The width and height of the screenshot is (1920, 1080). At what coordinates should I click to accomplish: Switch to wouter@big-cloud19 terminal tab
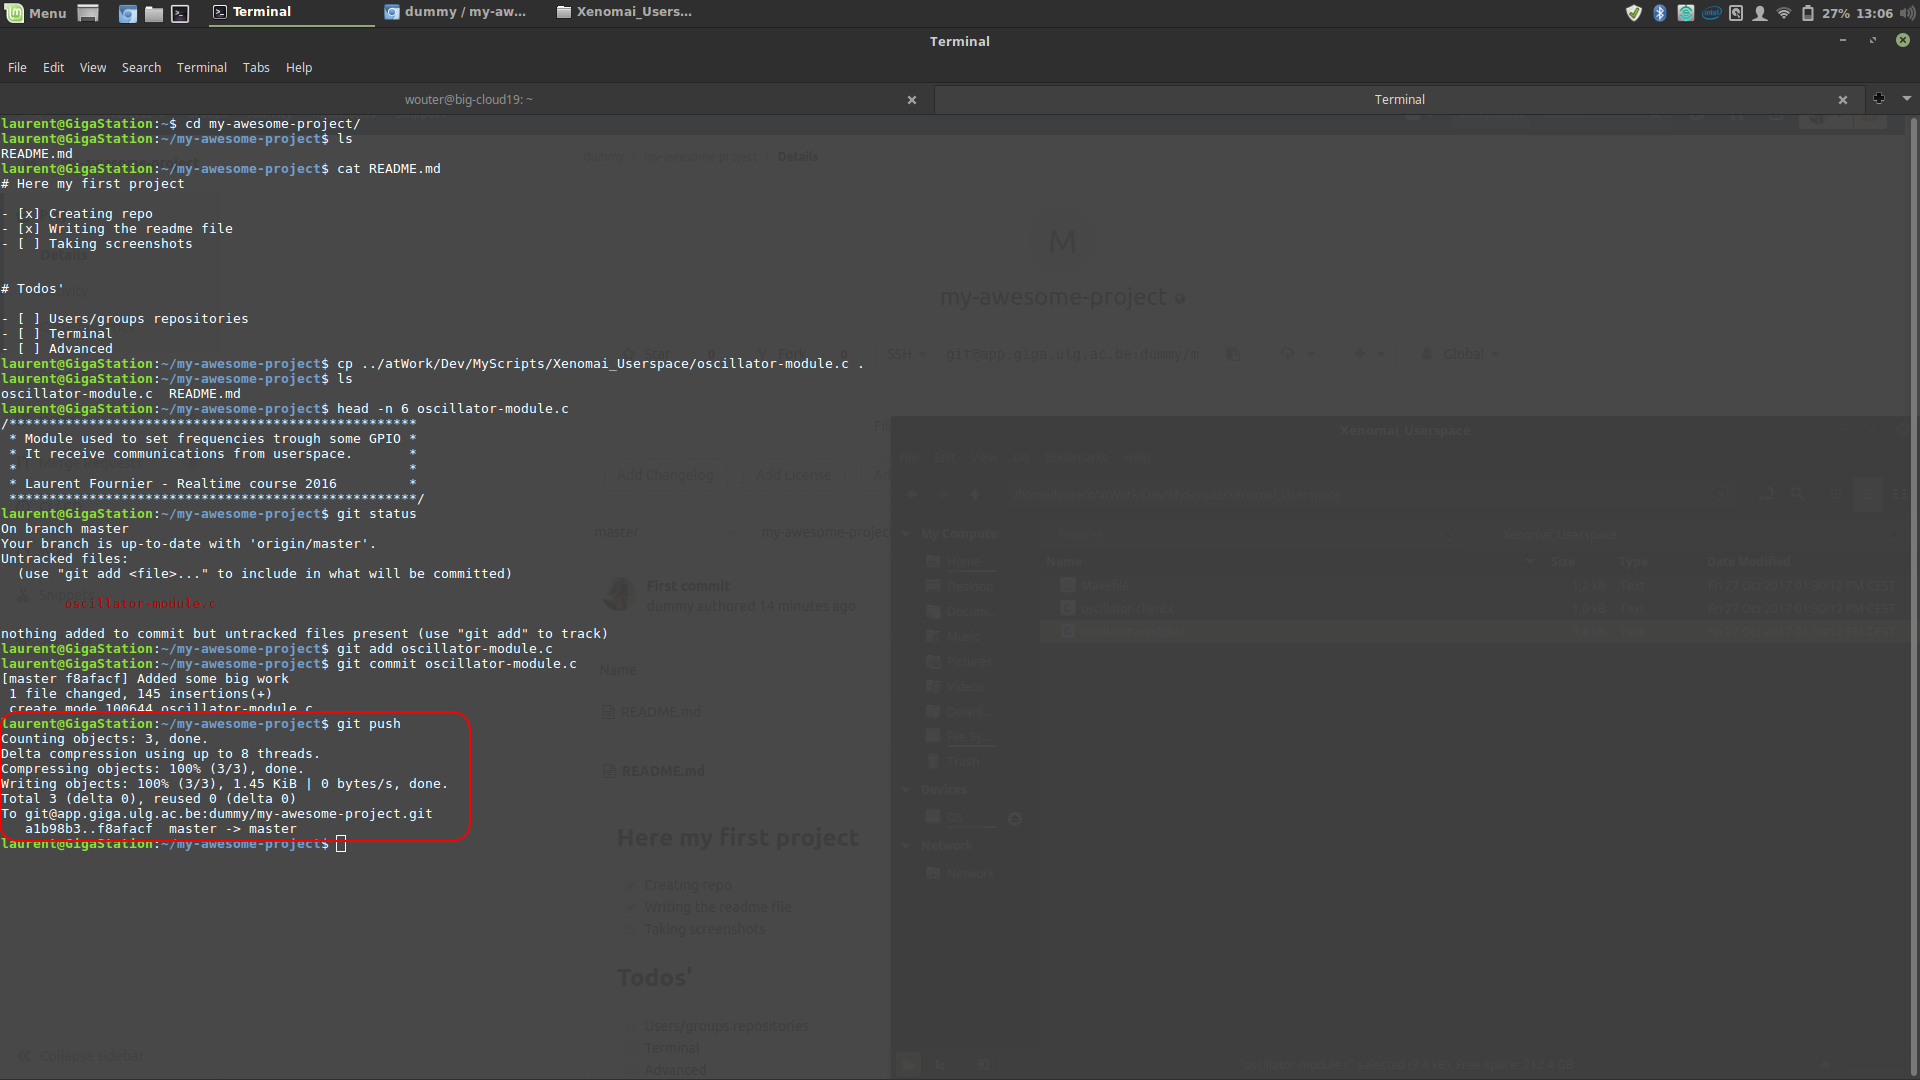click(468, 99)
